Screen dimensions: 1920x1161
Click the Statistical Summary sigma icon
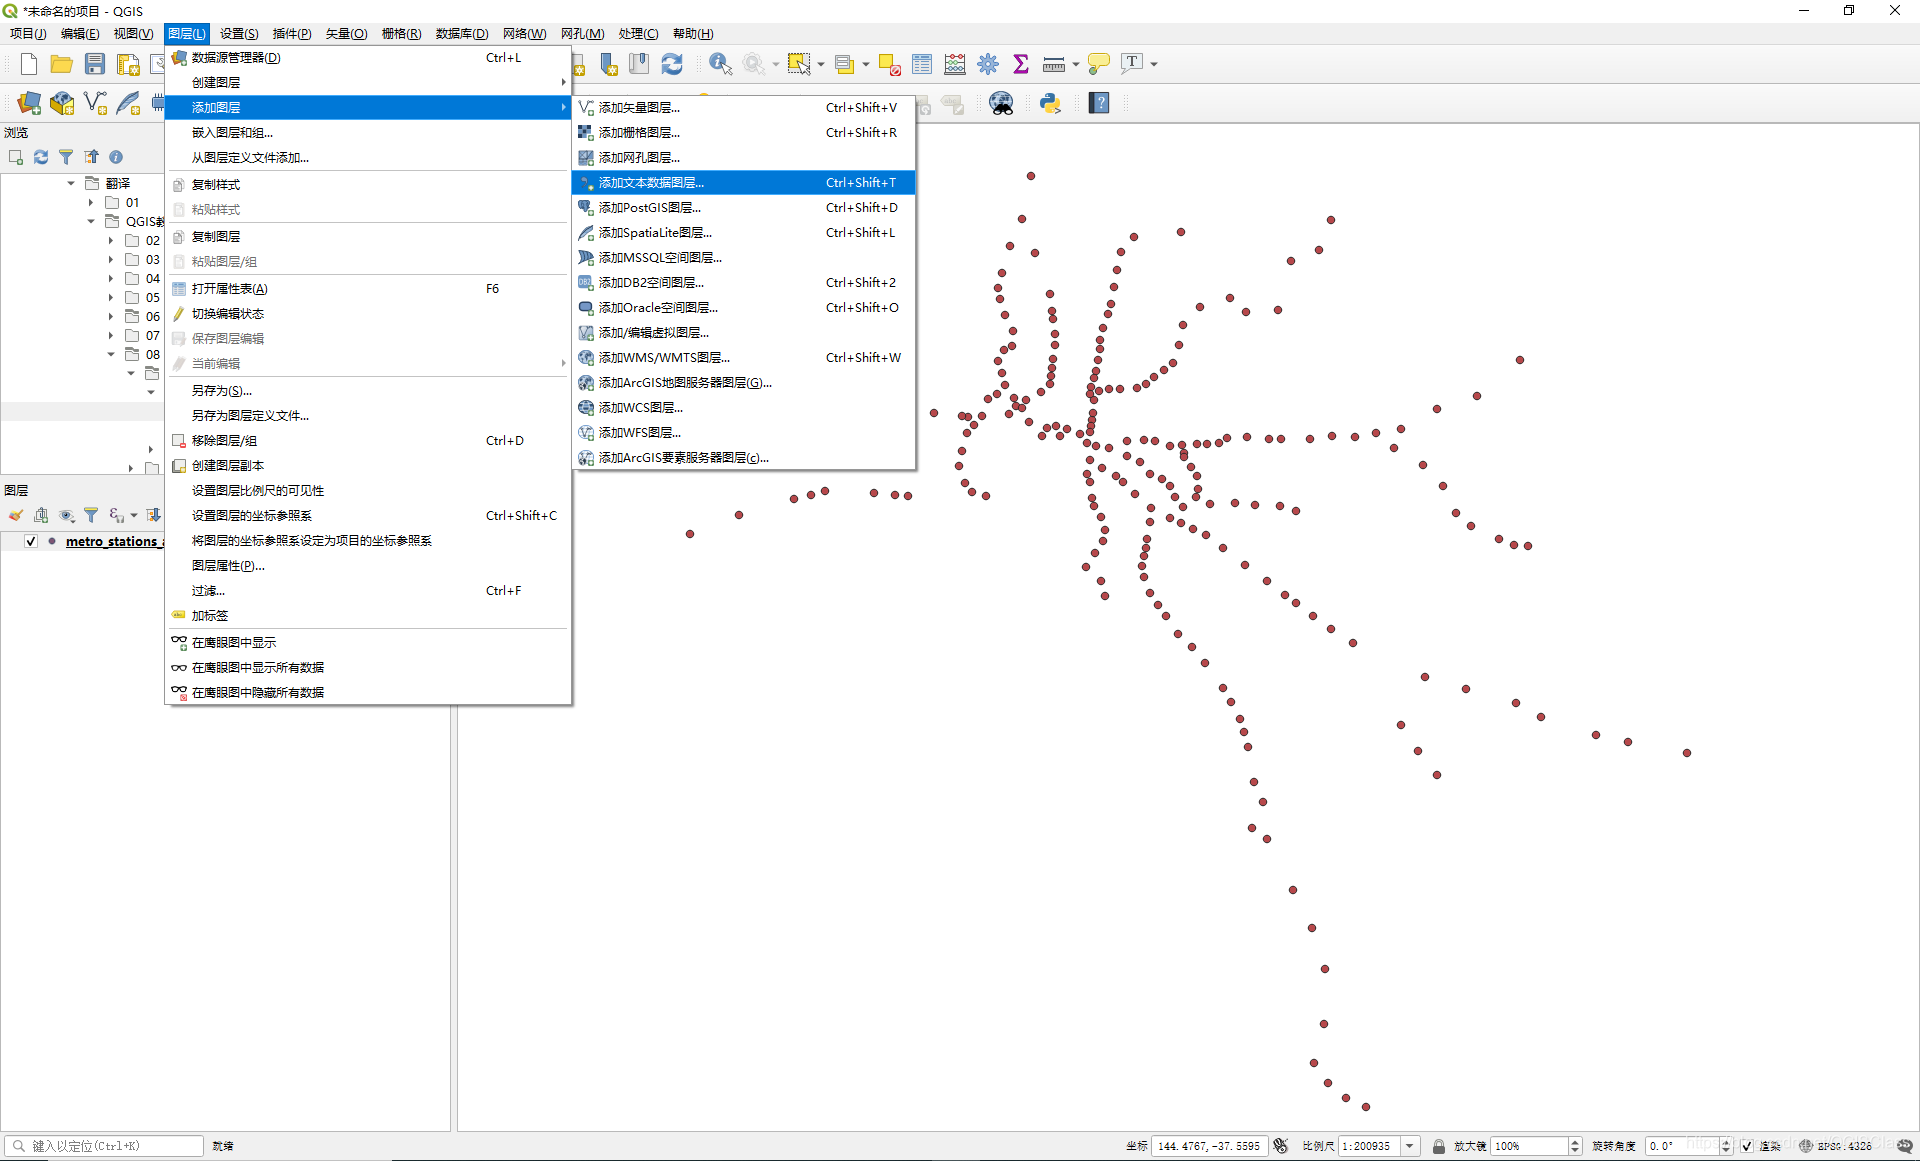(1021, 64)
